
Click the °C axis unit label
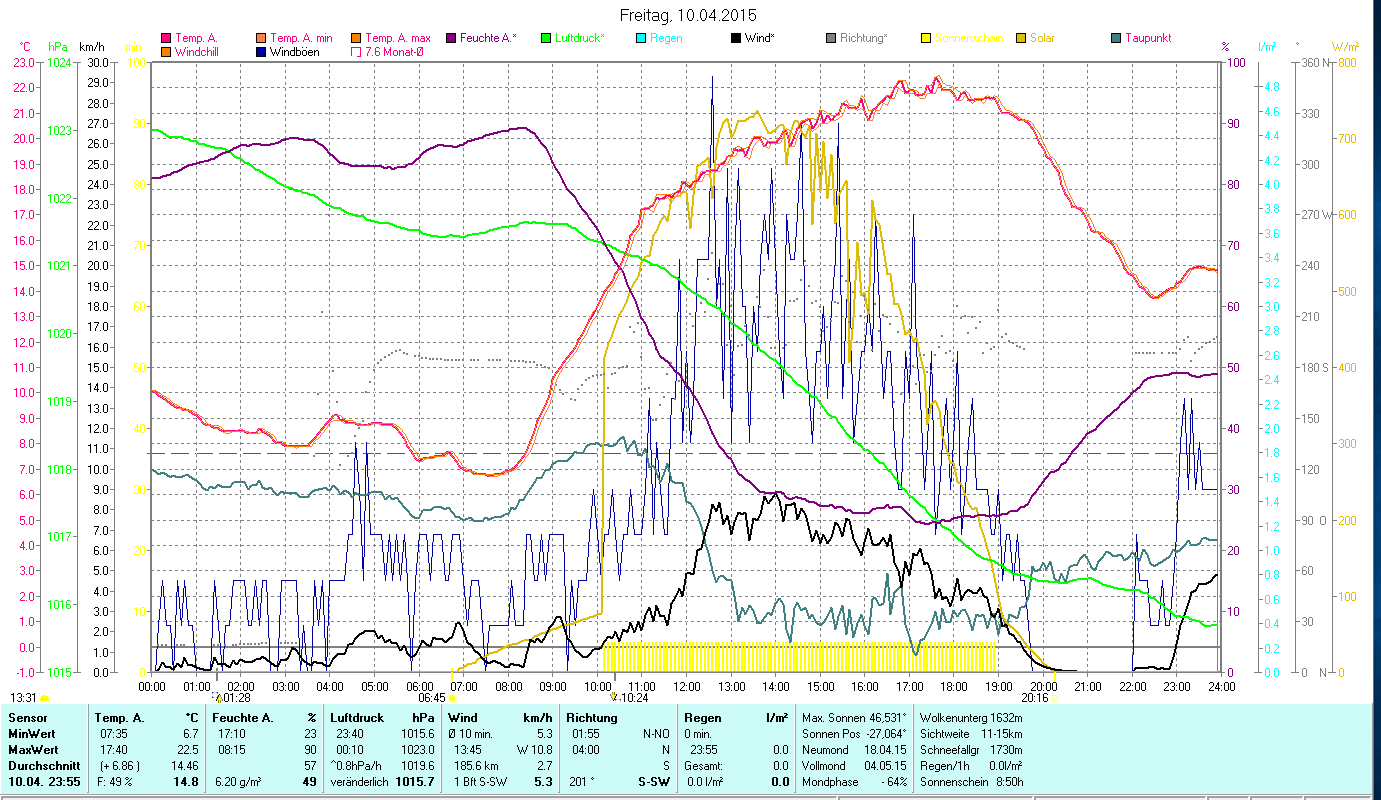coord(25,47)
